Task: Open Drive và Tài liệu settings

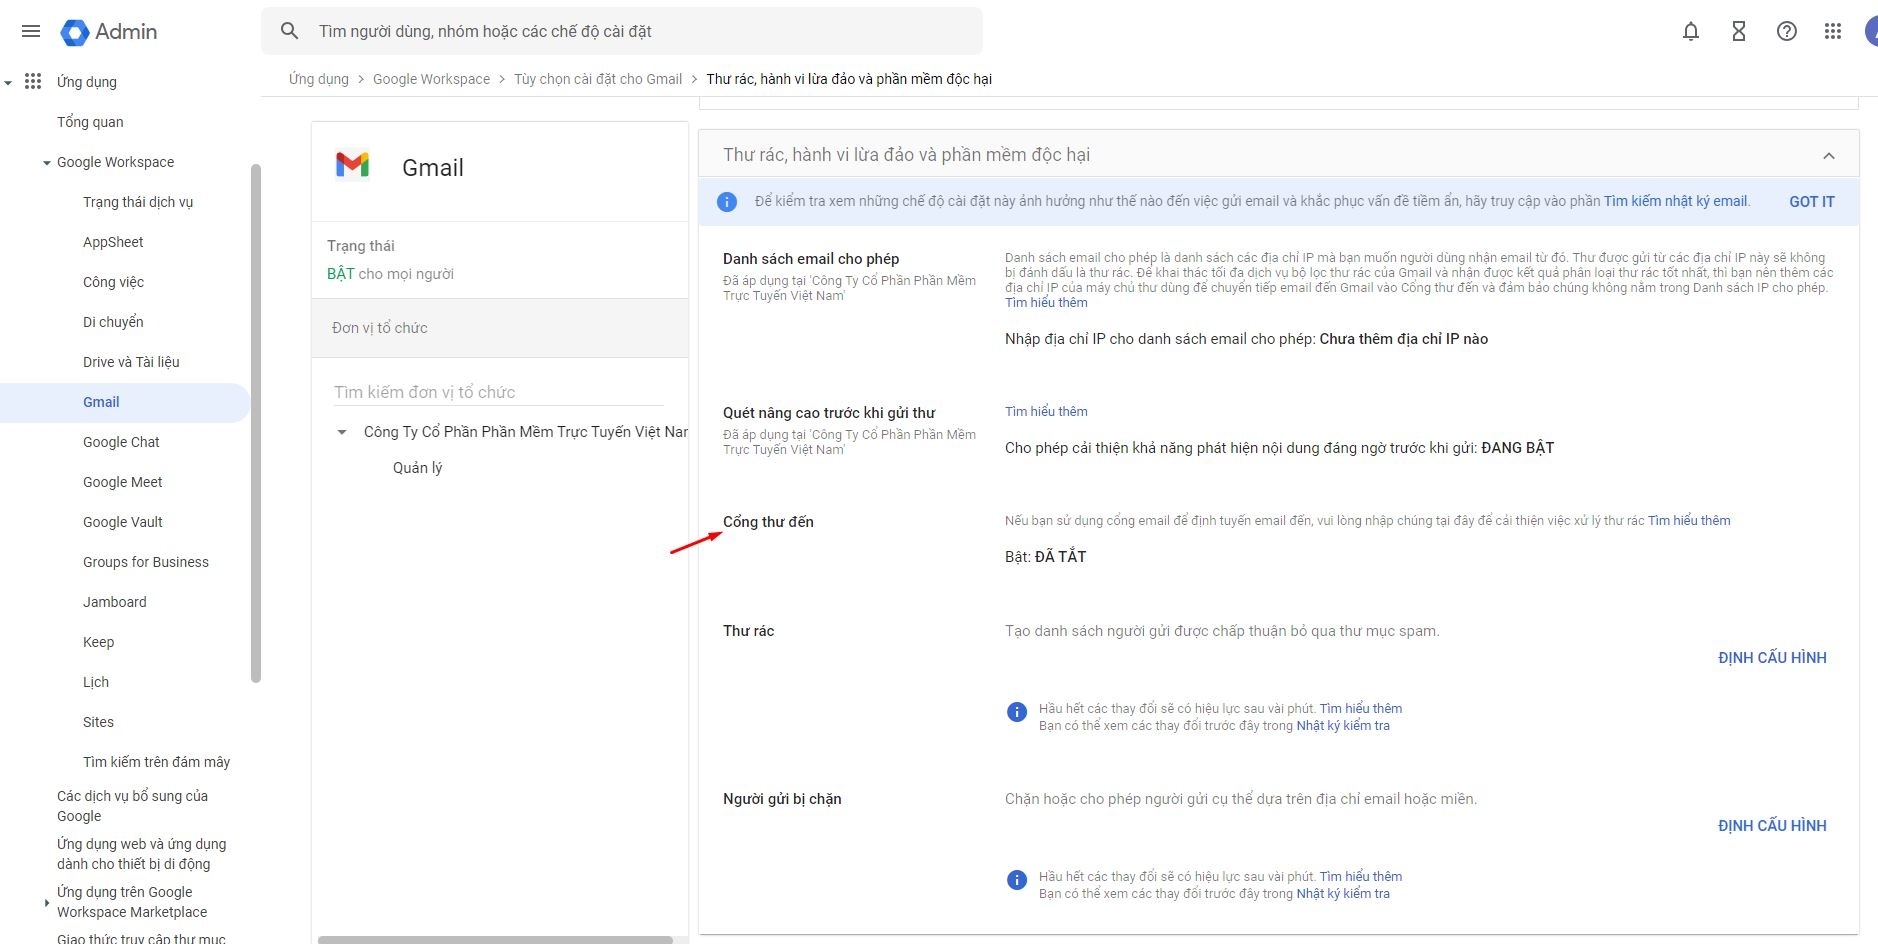Action: pos(131,362)
